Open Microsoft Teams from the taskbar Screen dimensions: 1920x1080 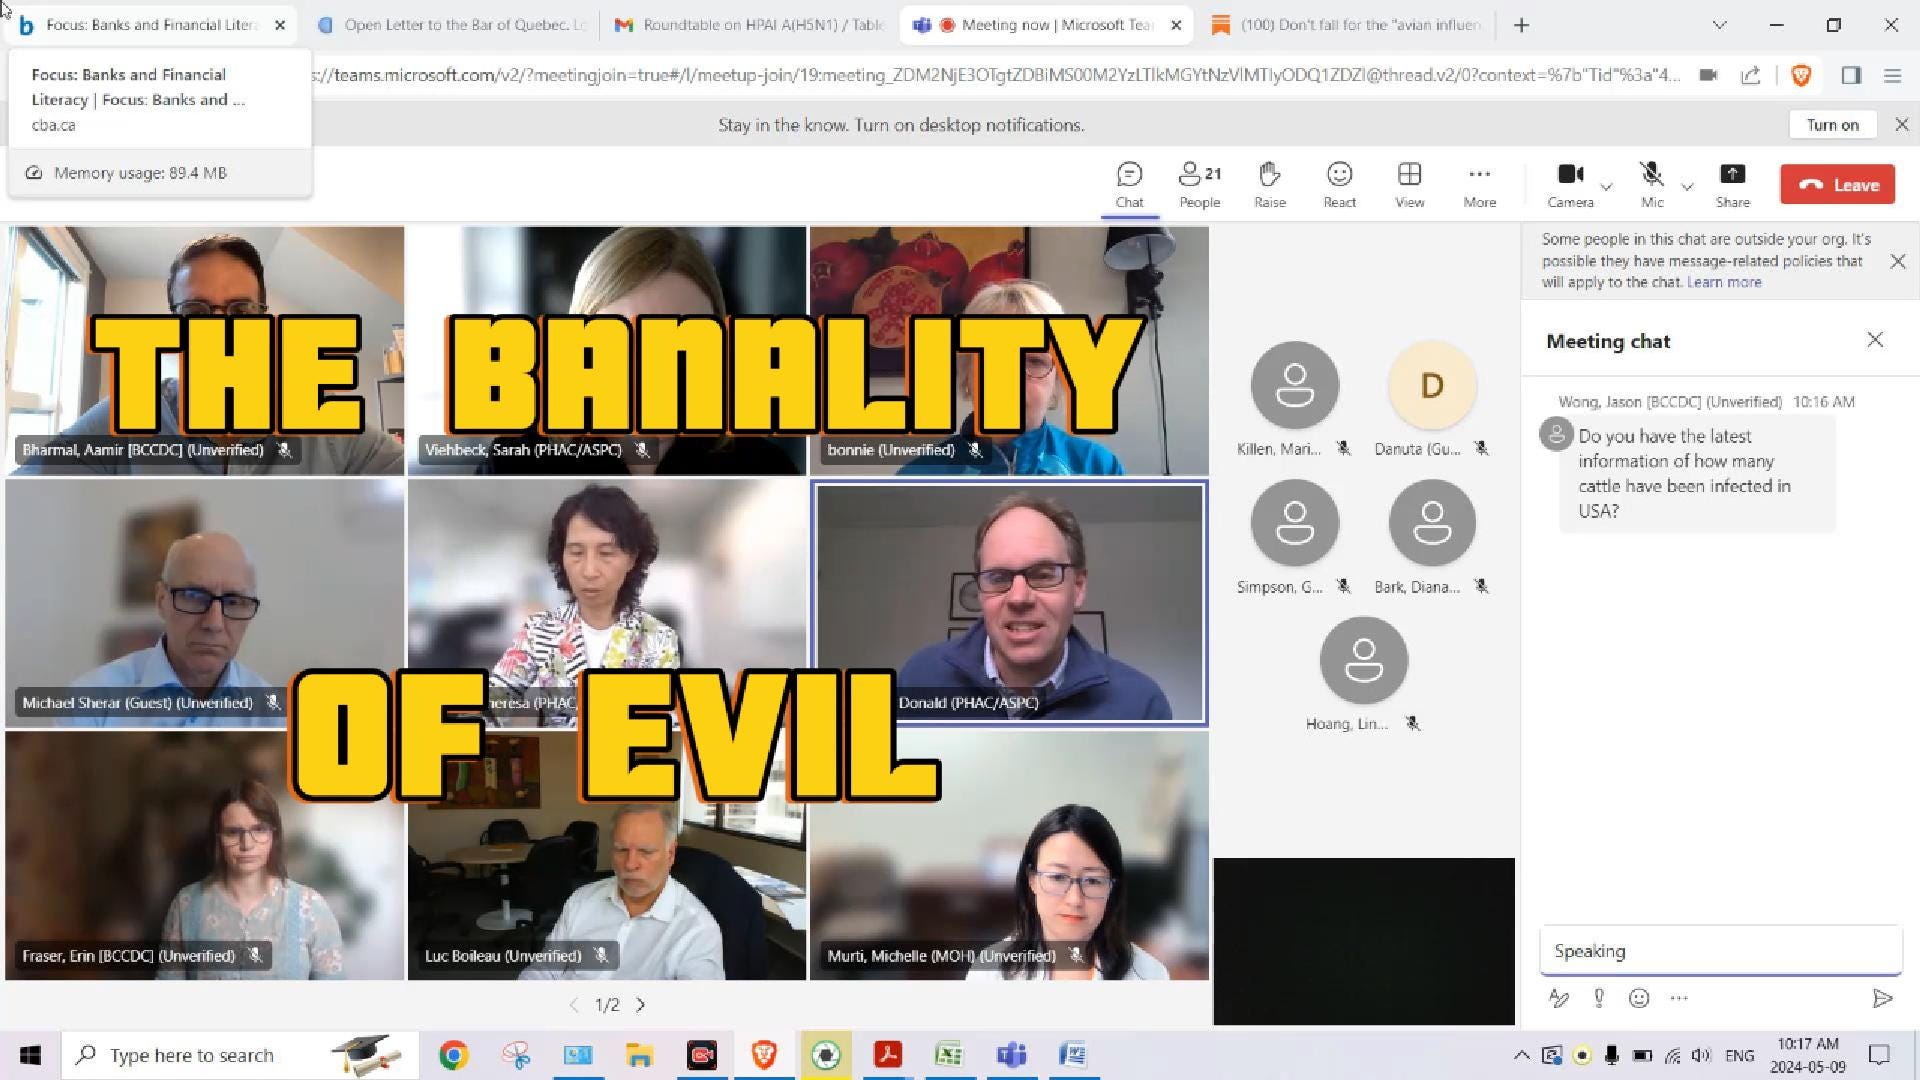[1011, 1055]
